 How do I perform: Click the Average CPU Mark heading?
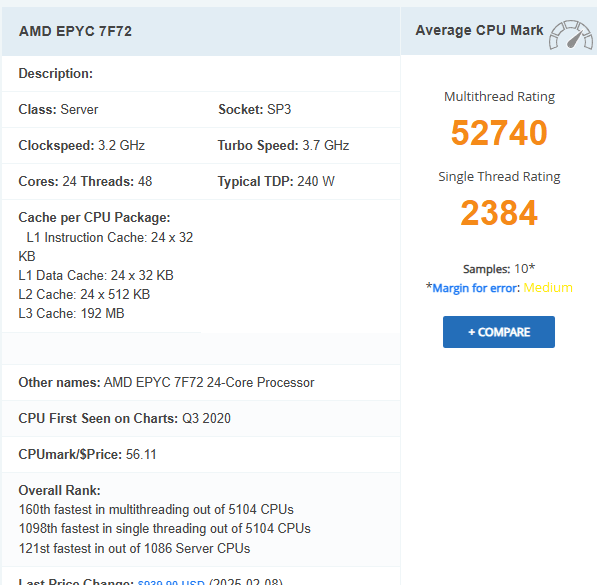tap(479, 30)
